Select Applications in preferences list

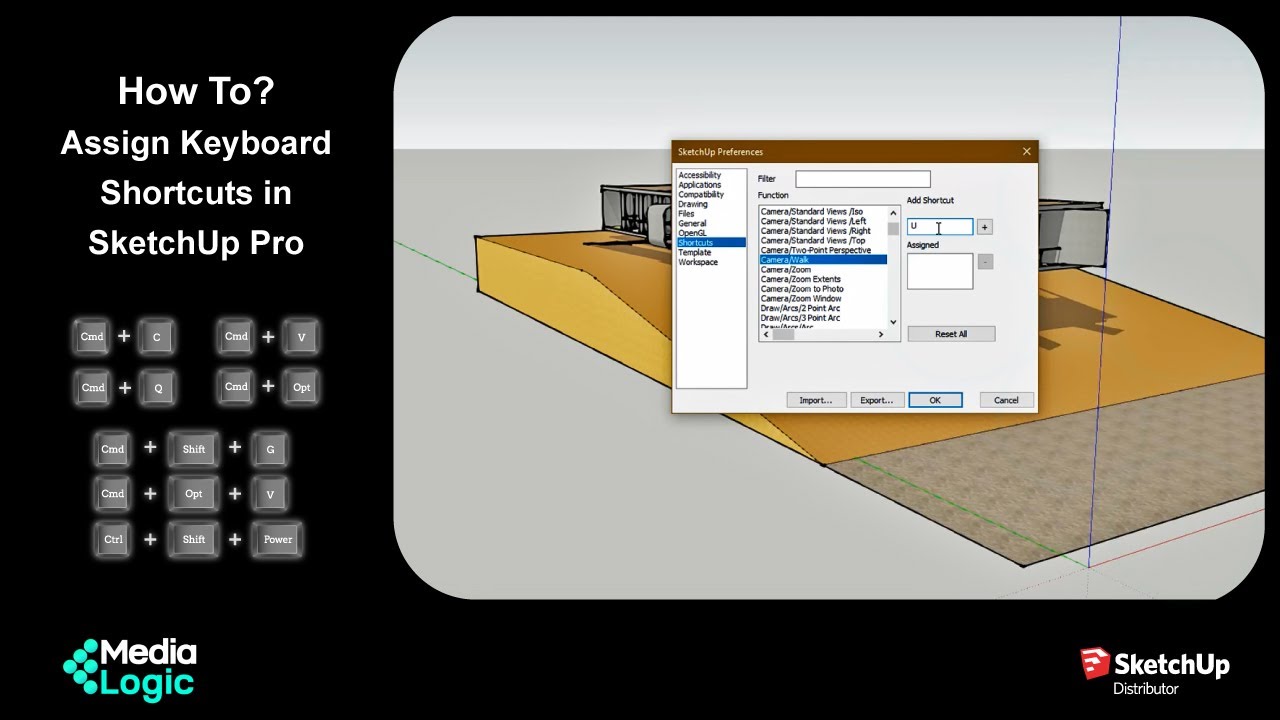pyautogui.click(x=699, y=185)
